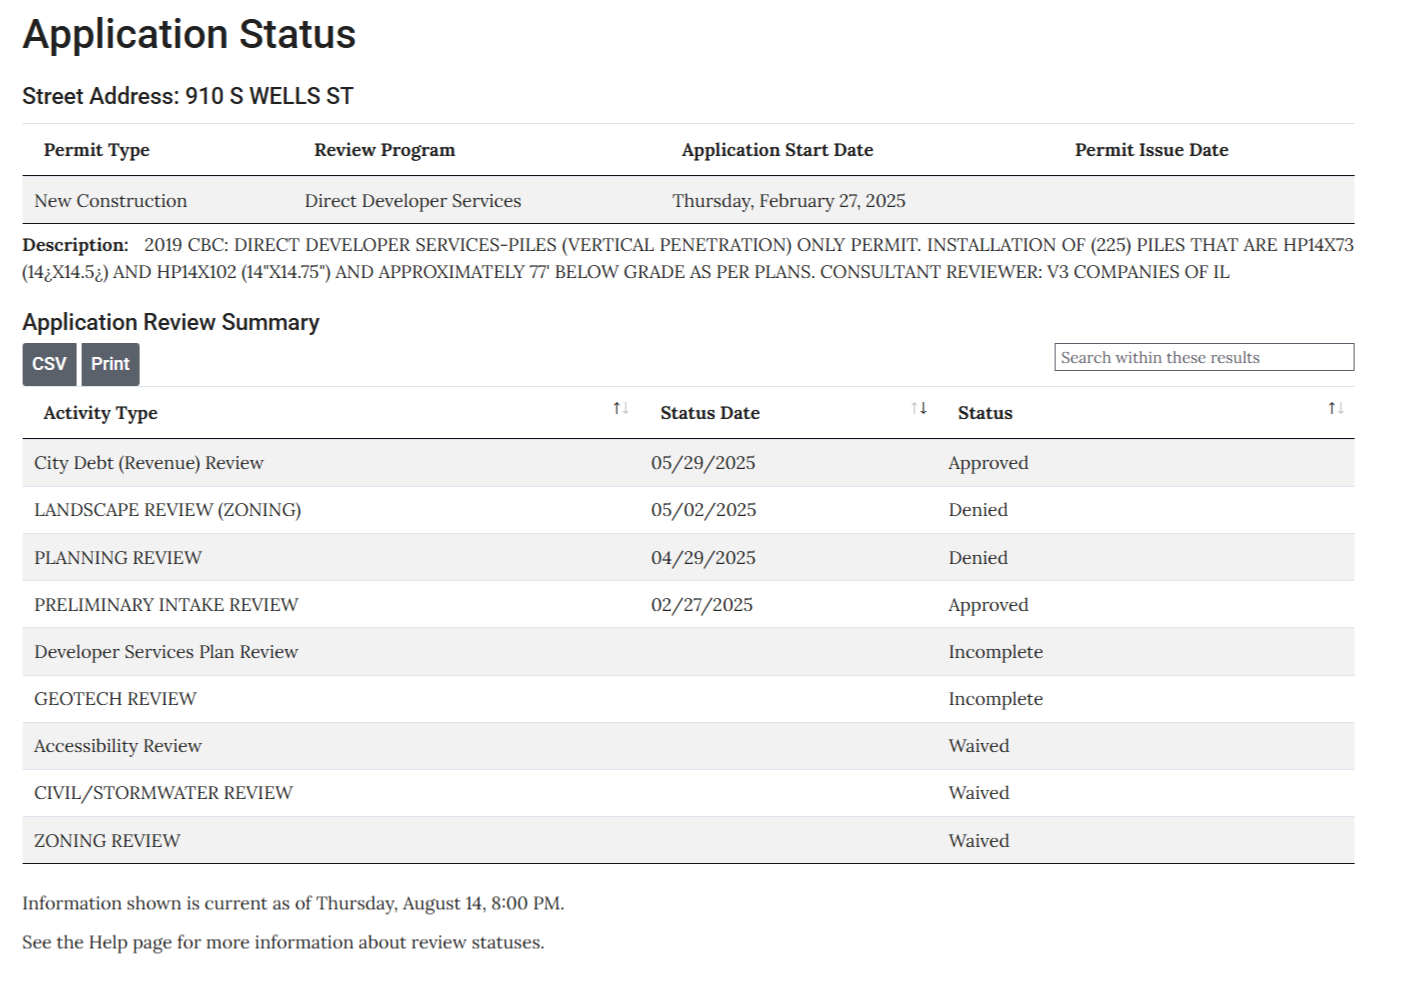Sort by Status column arrows icon
1401x985 pixels.
pos(1336,408)
